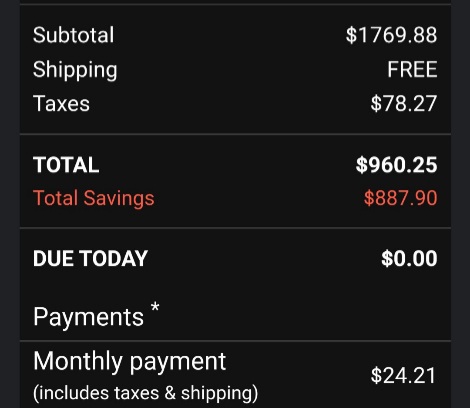Select the DUE TODAY heading
The width and height of the screenshot is (470, 408).
coord(90,258)
